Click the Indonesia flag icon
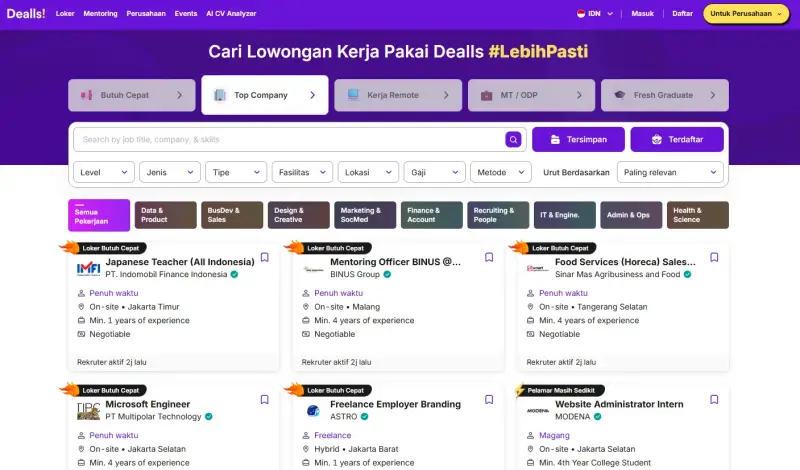The image size is (800, 470). pyautogui.click(x=581, y=14)
